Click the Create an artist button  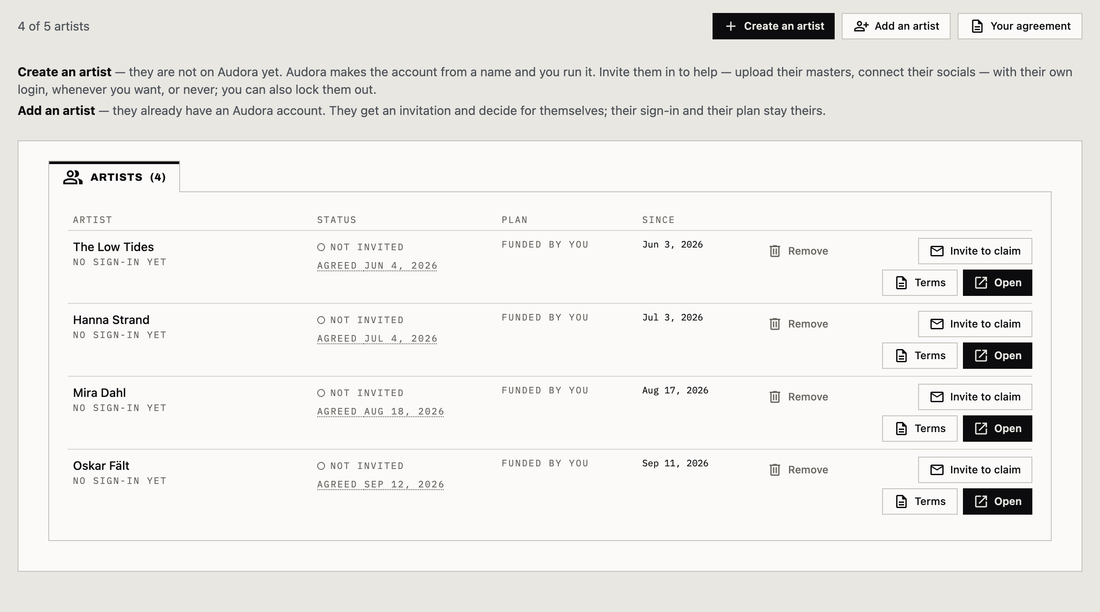point(773,26)
